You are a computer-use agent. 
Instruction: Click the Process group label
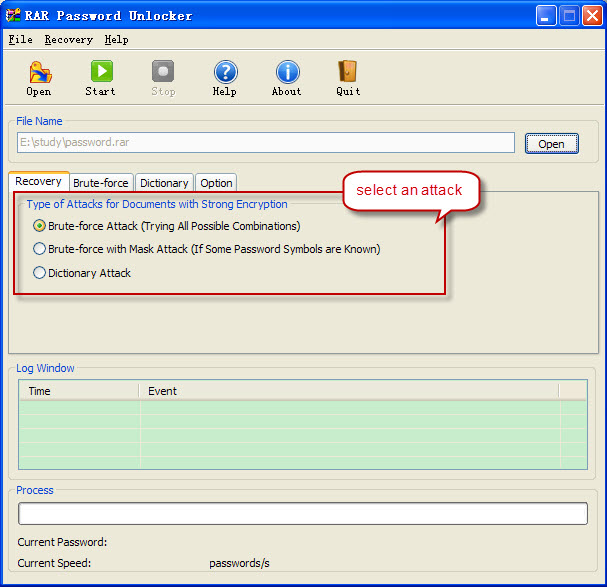35,490
